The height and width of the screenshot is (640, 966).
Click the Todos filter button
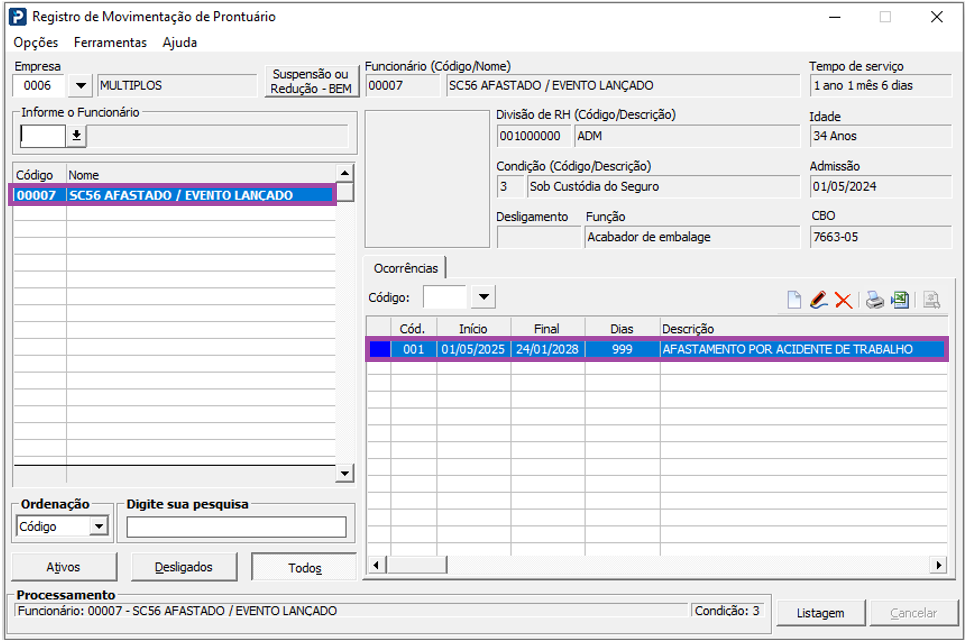click(304, 567)
